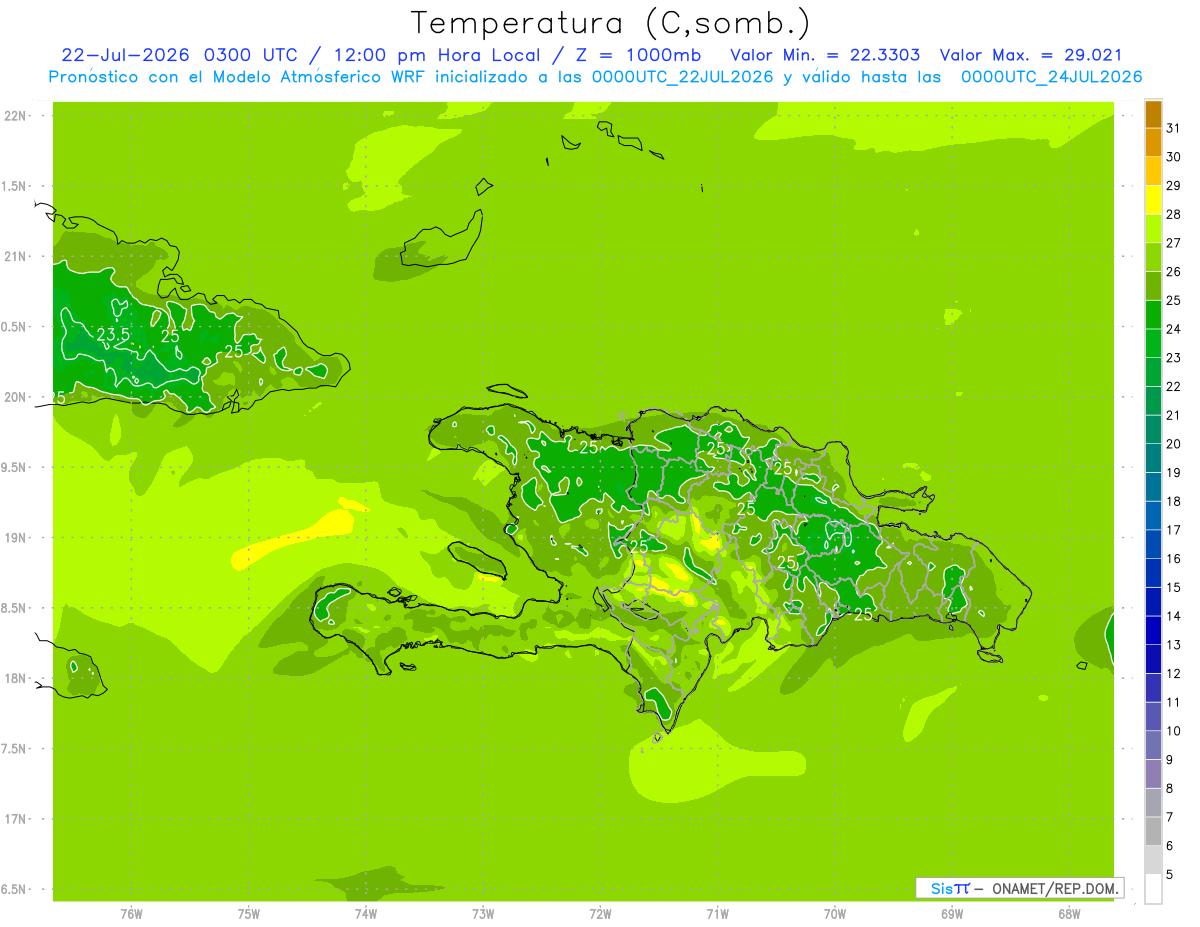1200x927 pixels.
Task: Click the "1.5N" latitude axis label
Action: click(14, 186)
